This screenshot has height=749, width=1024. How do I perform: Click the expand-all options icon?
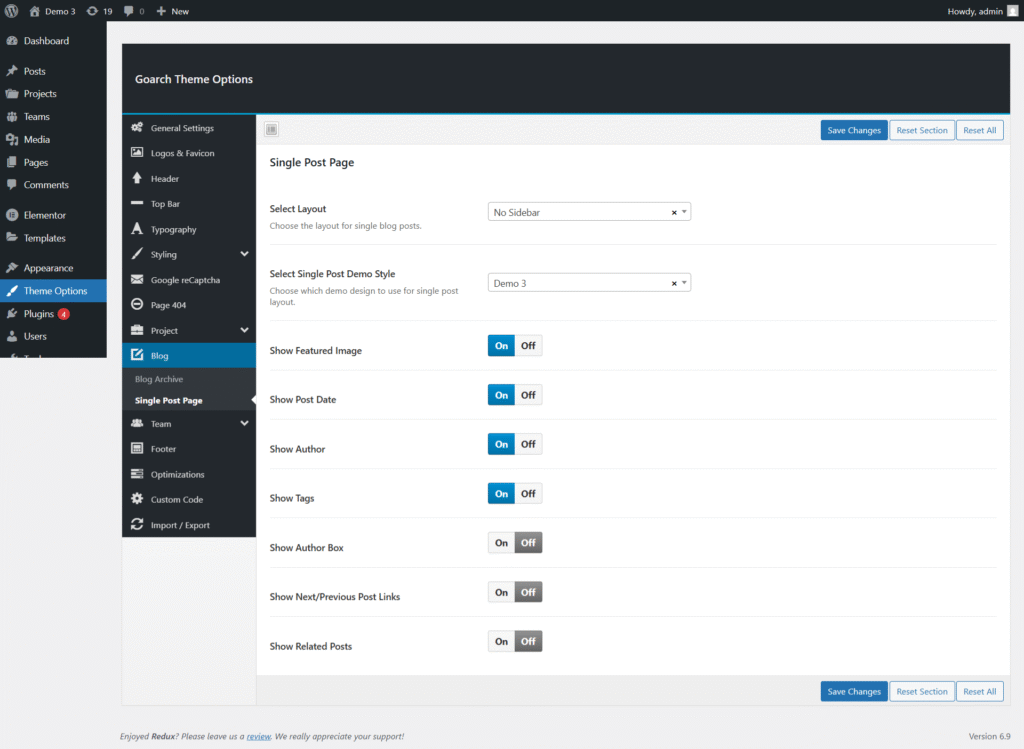point(272,129)
